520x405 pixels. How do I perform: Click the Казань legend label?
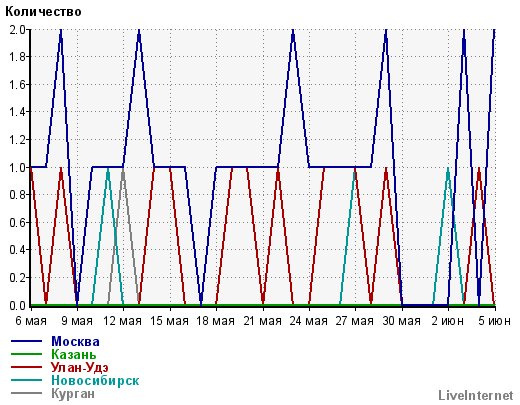[74, 354]
